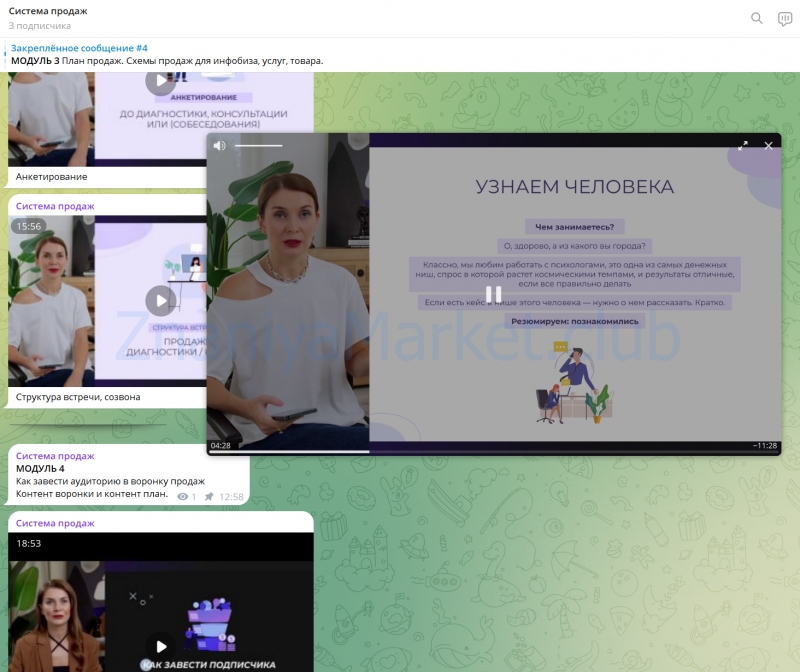Play the 15:56 'Структура встречи' video
800x672 pixels.
160,300
